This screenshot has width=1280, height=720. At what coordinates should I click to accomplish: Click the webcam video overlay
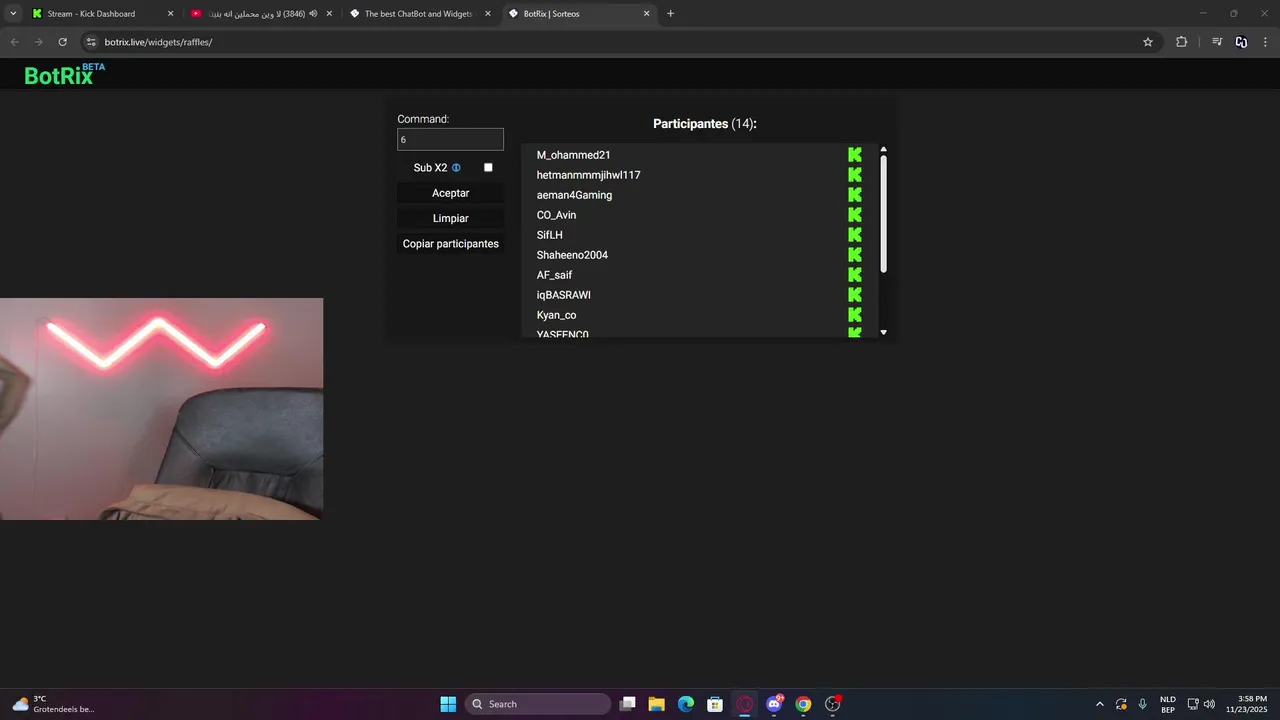click(x=161, y=409)
